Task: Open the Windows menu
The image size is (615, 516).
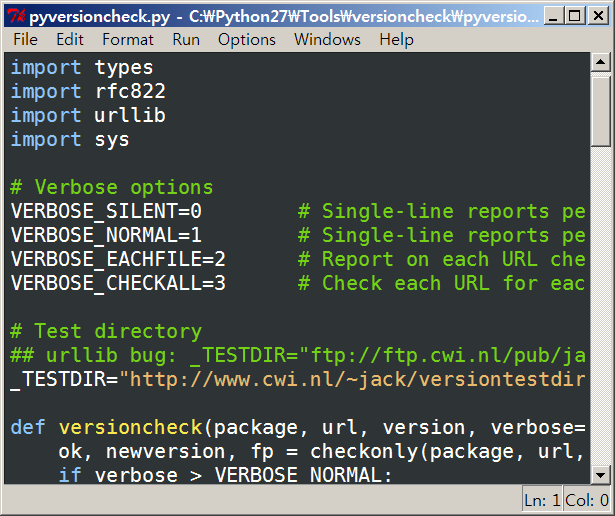Action: click(x=327, y=40)
